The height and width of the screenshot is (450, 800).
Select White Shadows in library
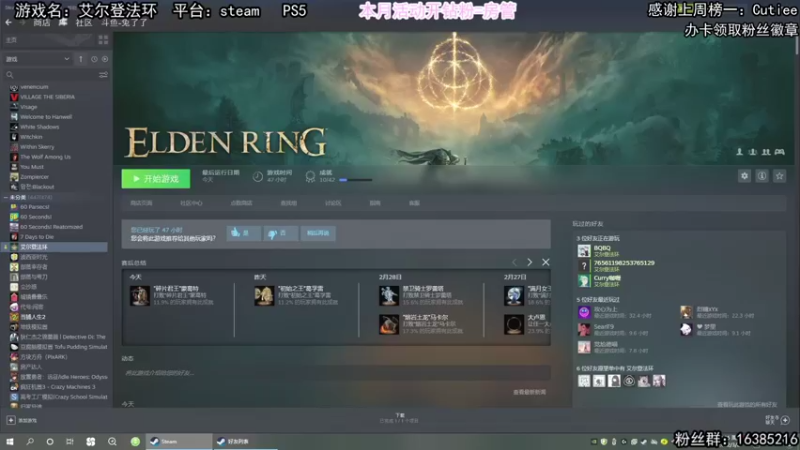(x=39, y=127)
